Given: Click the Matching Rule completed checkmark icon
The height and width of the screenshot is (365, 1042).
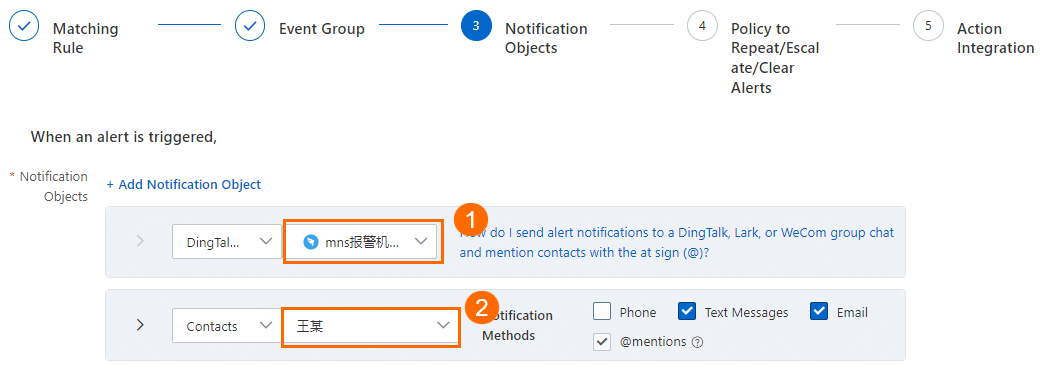Looking at the screenshot, I should 25,26.
